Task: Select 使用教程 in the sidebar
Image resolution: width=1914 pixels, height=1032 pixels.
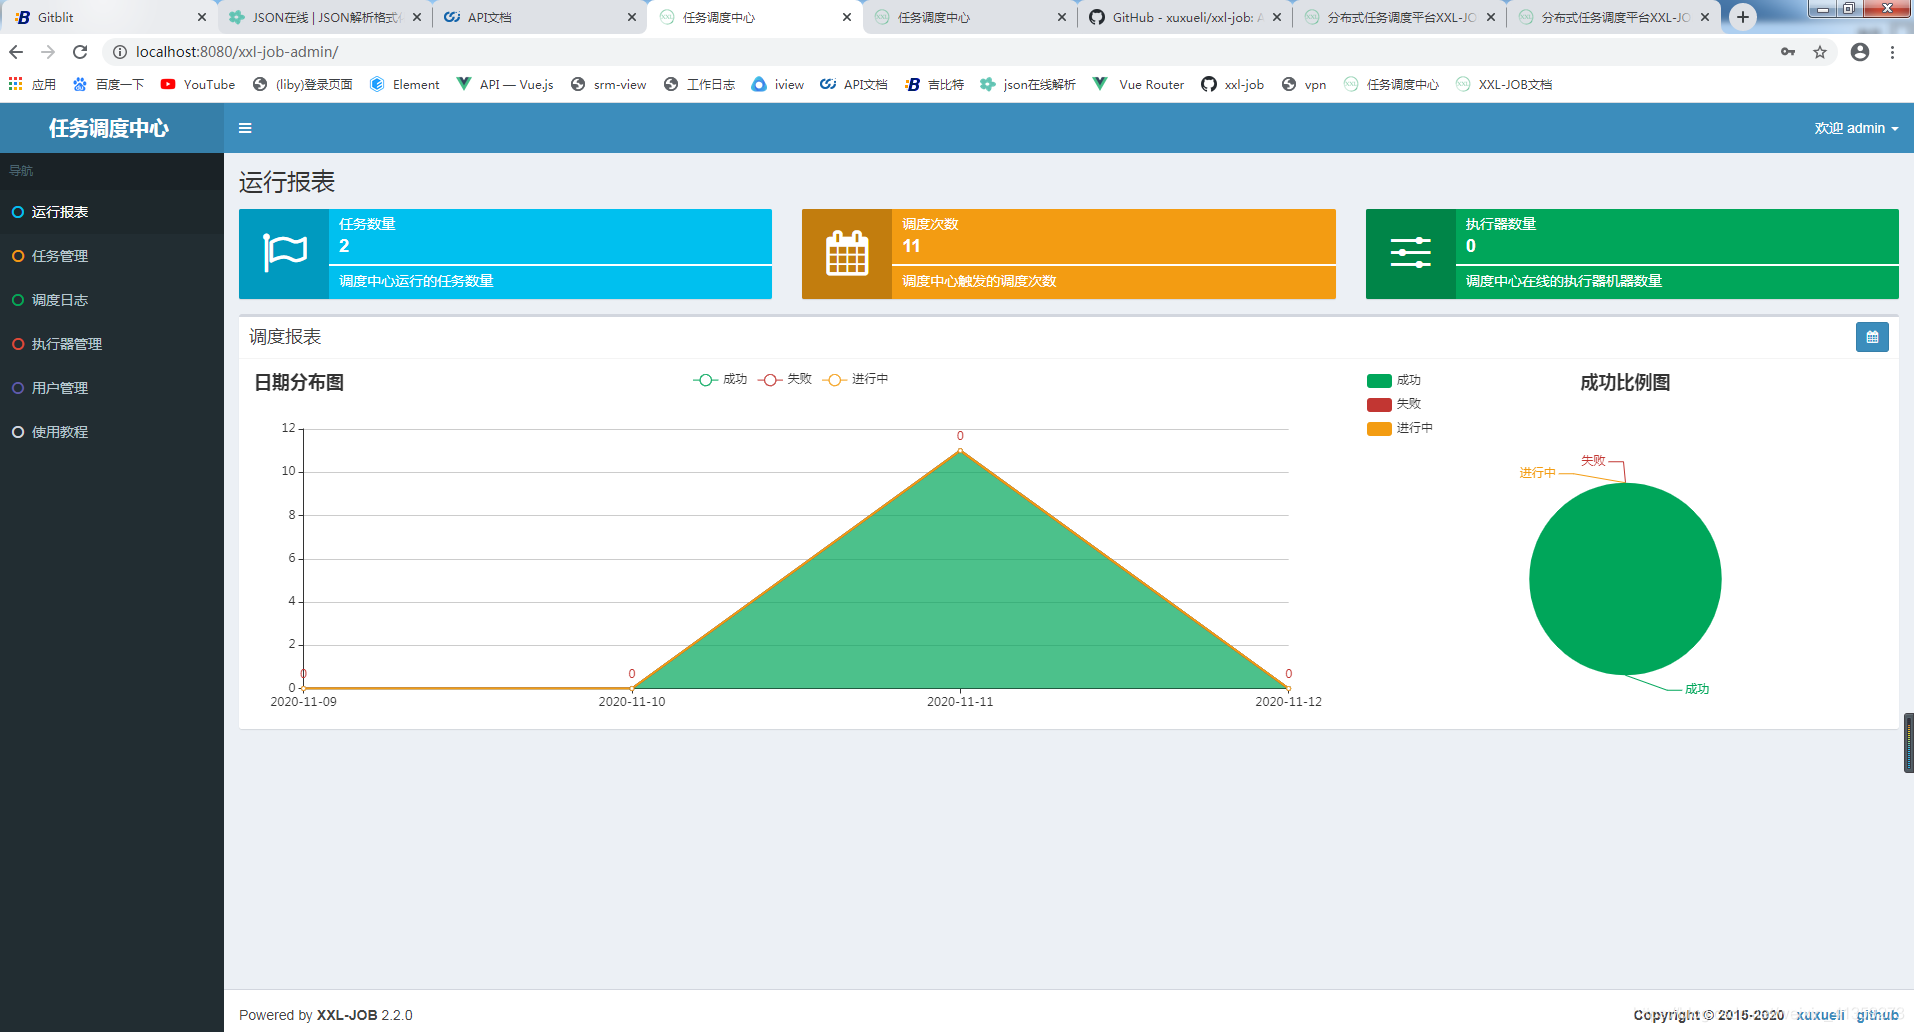Action: pyautogui.click(x=112, y=432)
